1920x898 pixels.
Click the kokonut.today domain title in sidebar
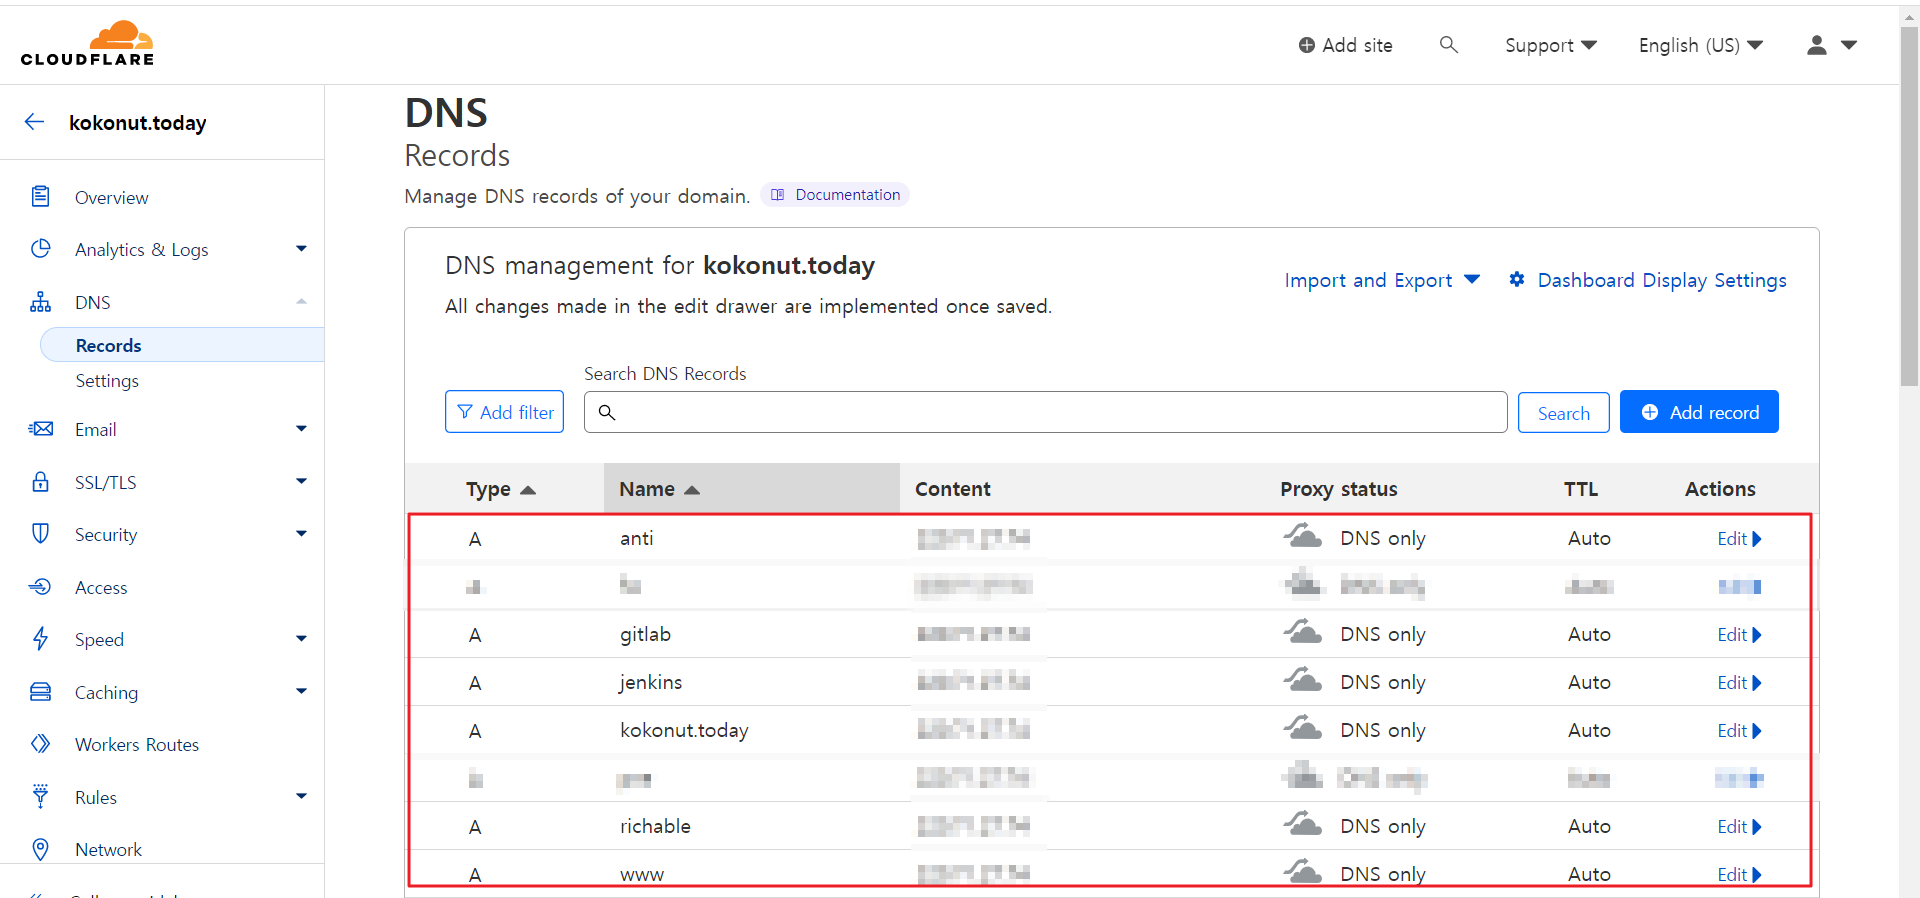pyautogui.click(x=137, y=123)
